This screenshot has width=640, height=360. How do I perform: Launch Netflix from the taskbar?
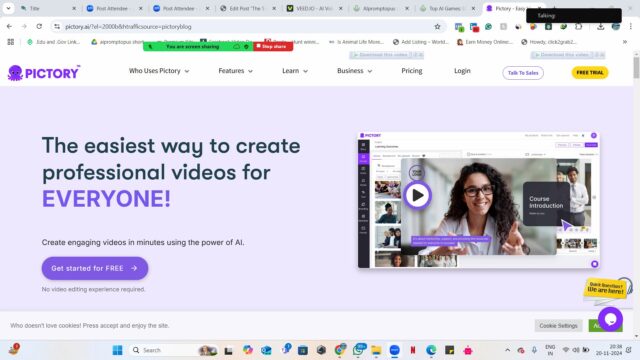413,350
